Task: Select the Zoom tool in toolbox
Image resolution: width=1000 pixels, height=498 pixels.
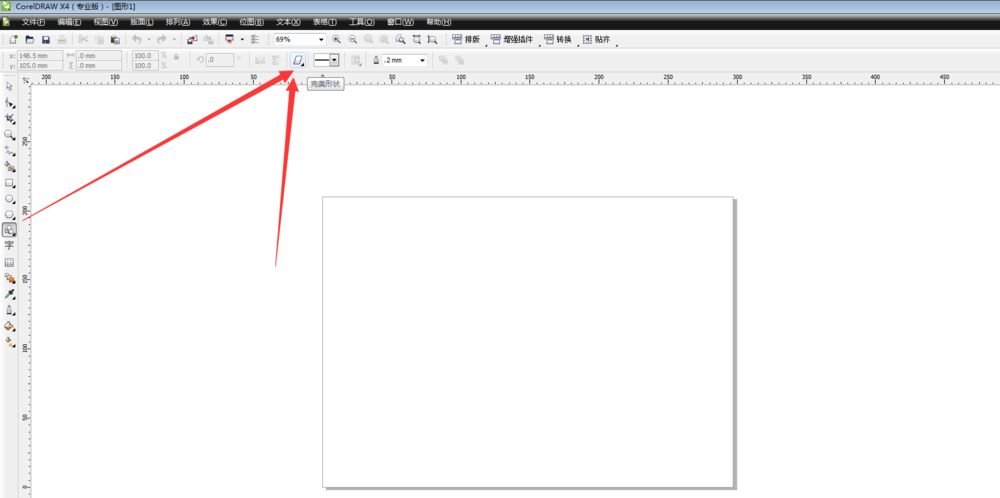Action: click(x=10, y=135)
